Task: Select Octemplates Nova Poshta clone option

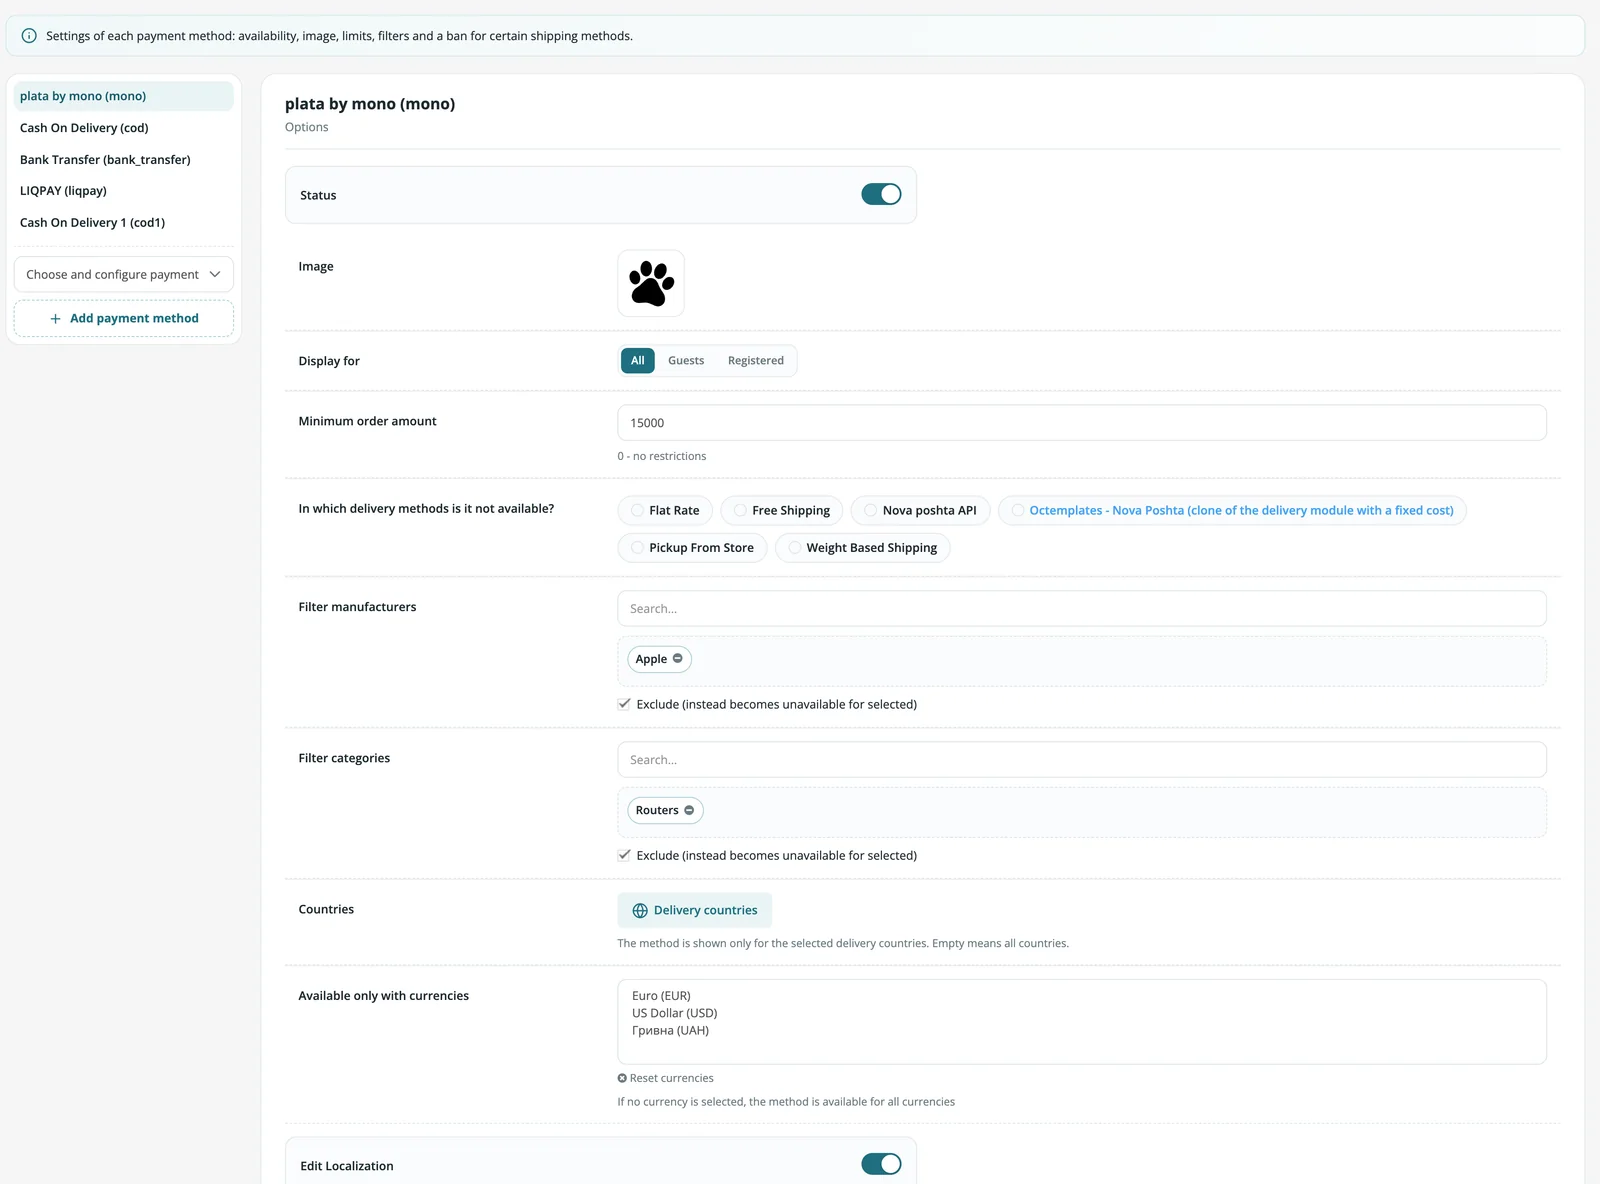Action: pyautogui.click(x=1232, y=510)
